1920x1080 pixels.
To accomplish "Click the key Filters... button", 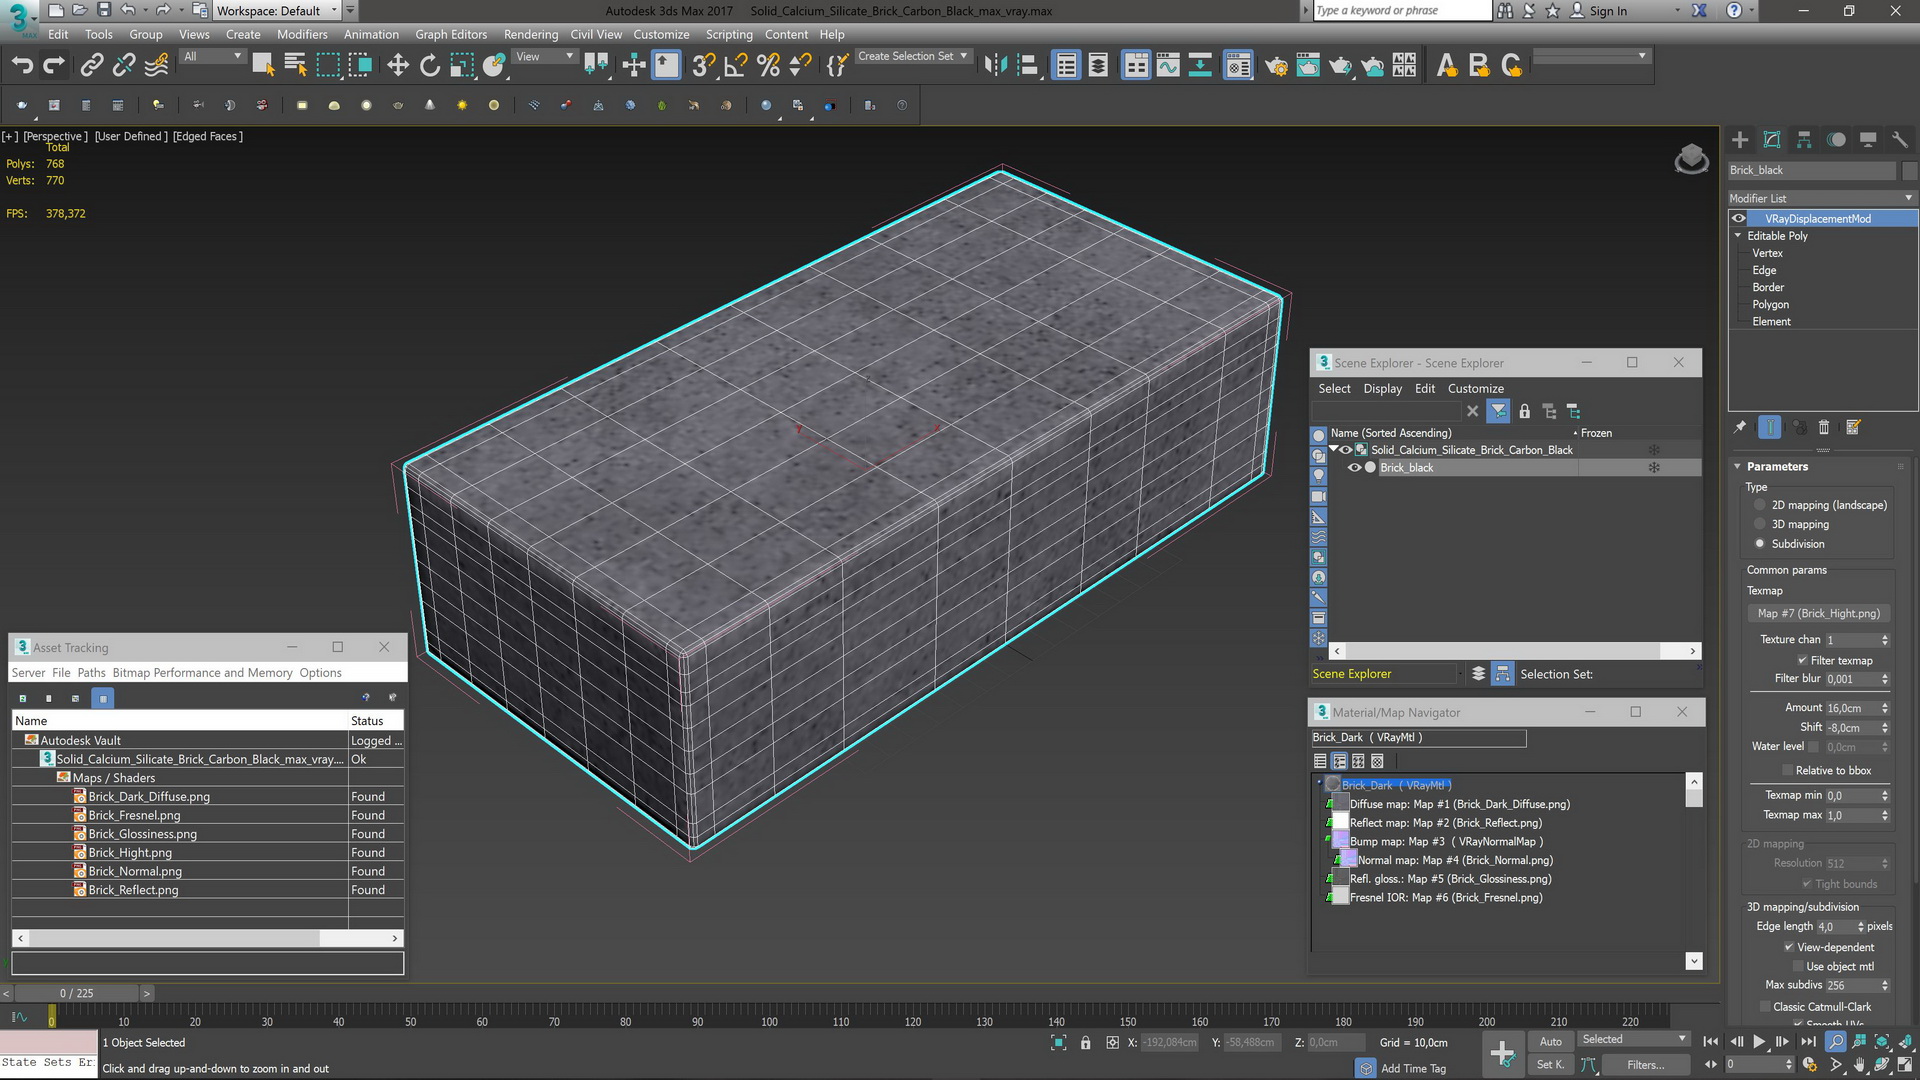I will pos(1645,1065).
